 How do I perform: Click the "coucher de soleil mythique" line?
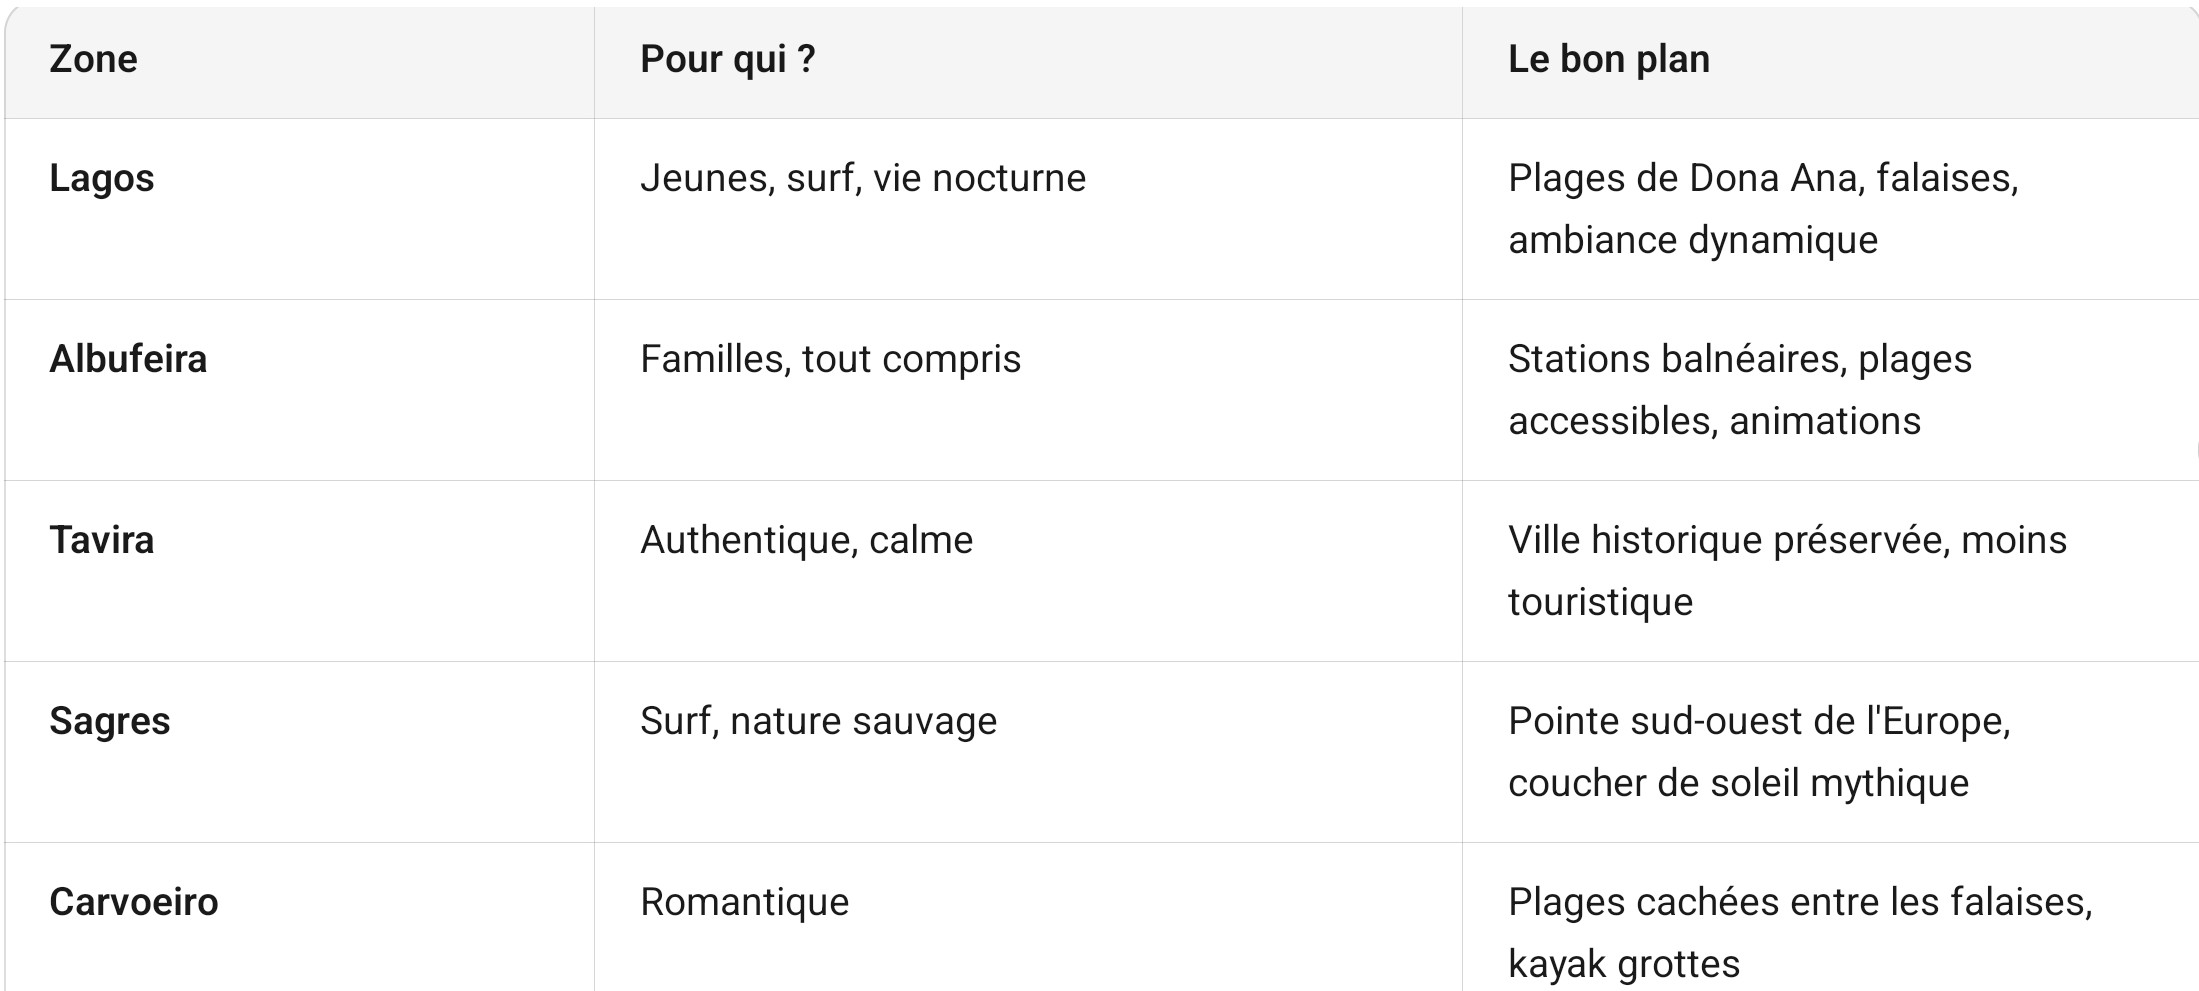pos(1738,784)
